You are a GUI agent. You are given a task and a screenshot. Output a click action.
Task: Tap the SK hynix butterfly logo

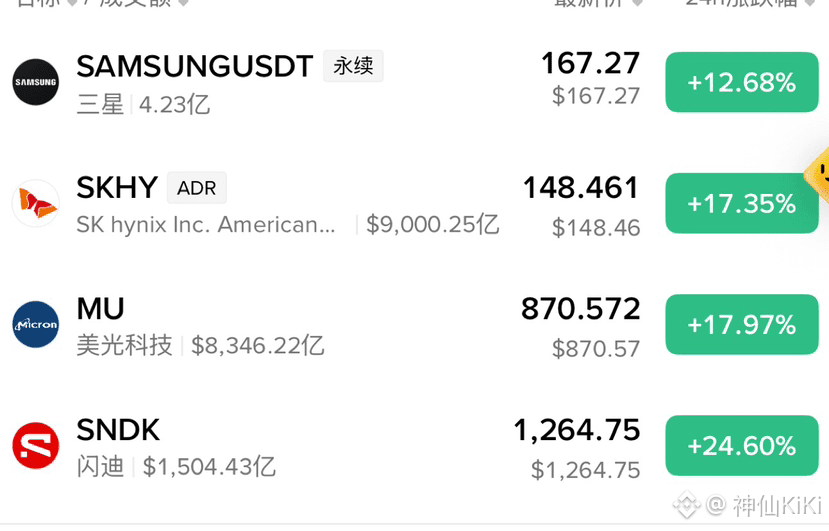pyautogui.click(x=35, y=203)
